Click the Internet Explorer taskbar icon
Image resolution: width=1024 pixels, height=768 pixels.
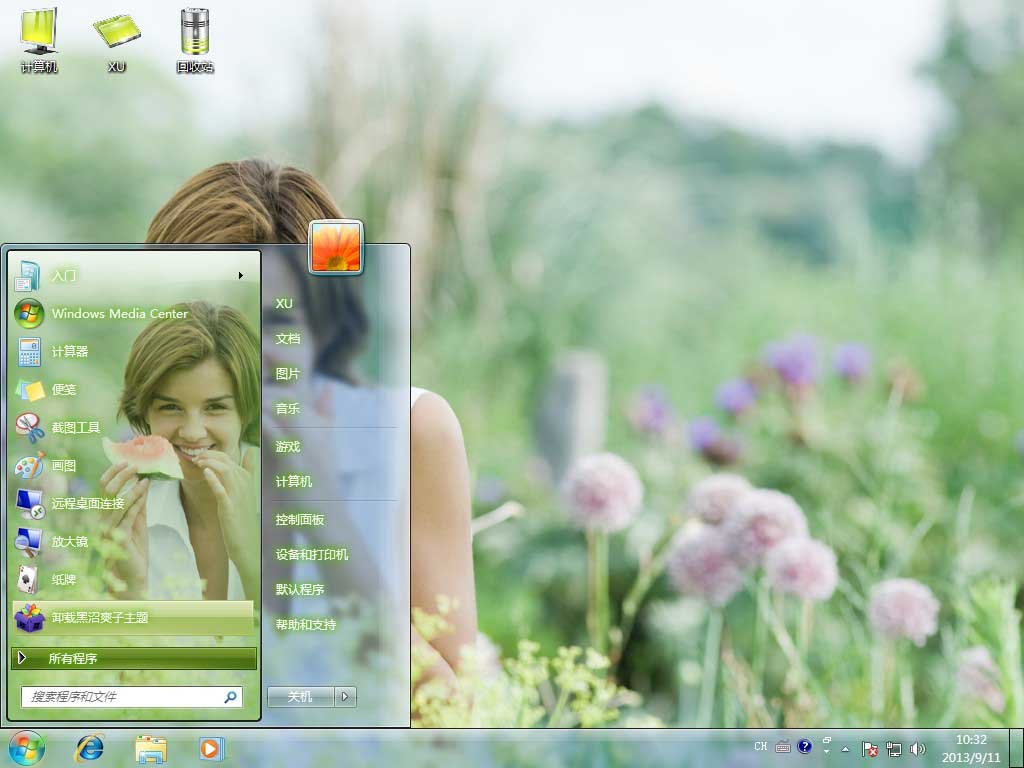click(x=90, y=748)
